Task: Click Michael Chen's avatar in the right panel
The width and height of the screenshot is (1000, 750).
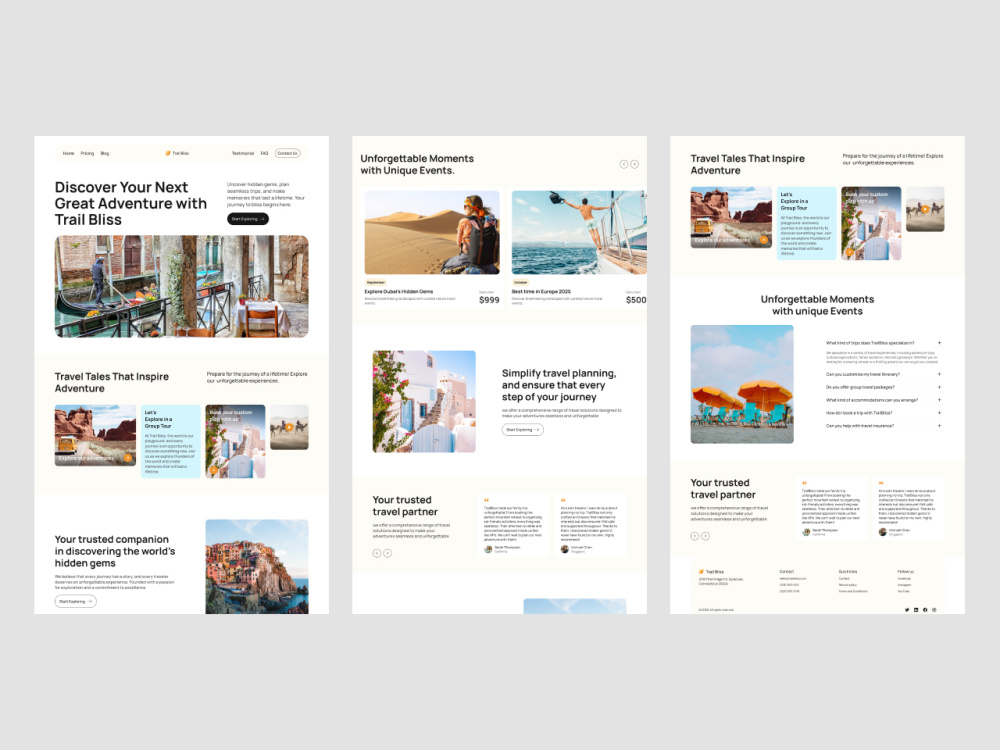Action: point(883,531)
